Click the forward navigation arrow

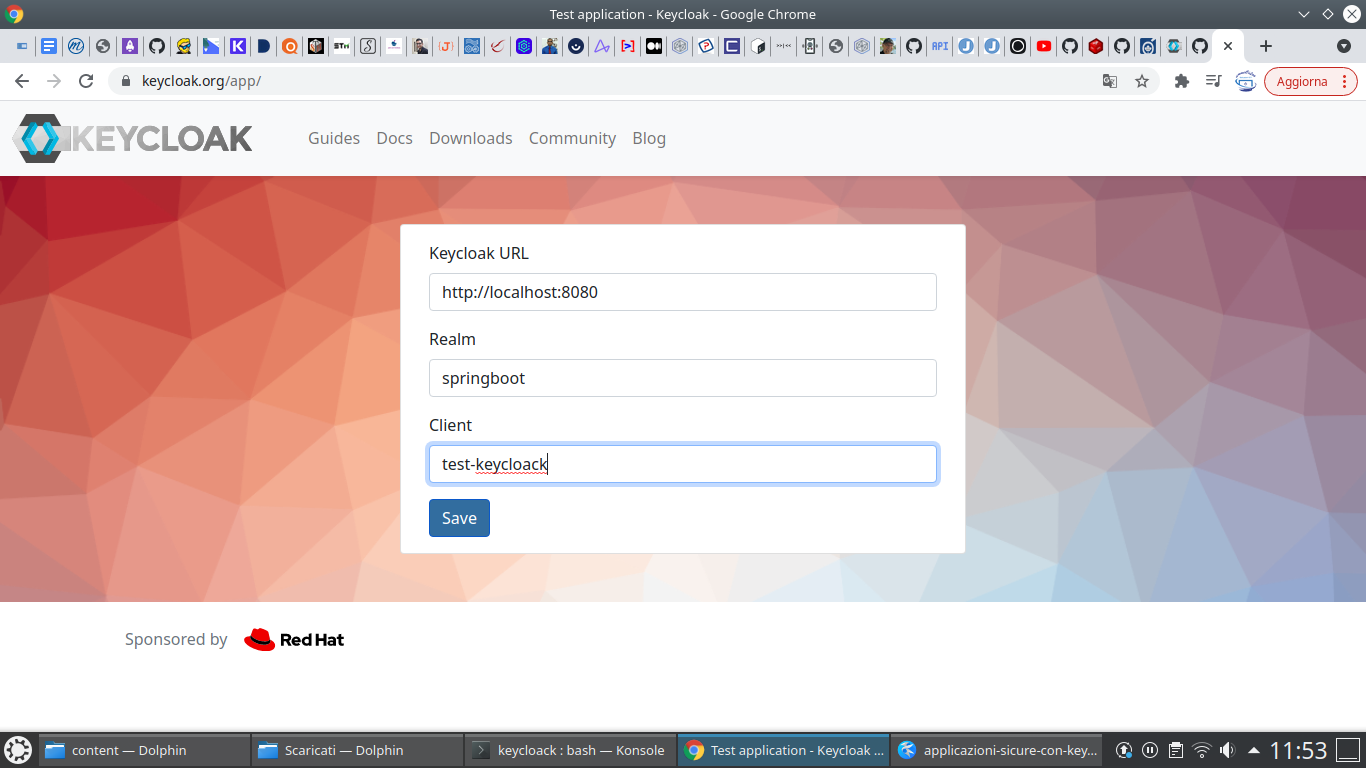point(54,81)
